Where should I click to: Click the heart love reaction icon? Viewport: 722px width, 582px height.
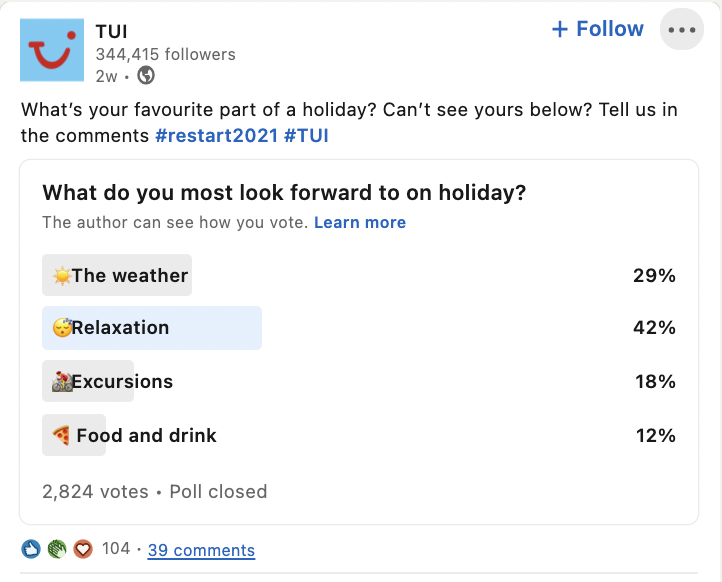point(83,549)
